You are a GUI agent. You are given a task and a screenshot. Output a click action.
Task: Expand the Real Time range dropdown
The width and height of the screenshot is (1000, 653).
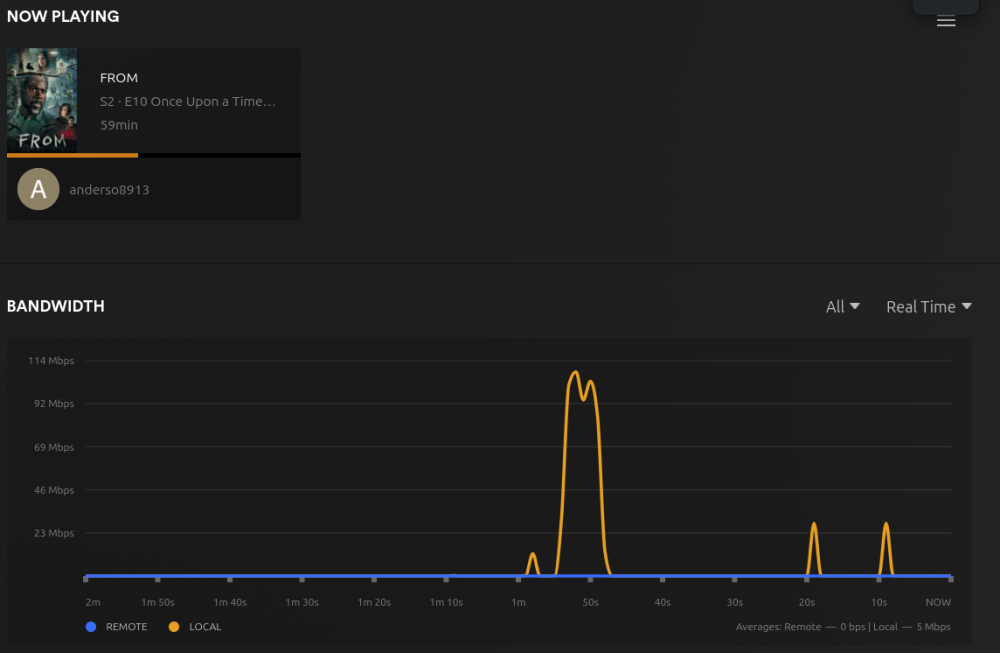coord(928,307)
